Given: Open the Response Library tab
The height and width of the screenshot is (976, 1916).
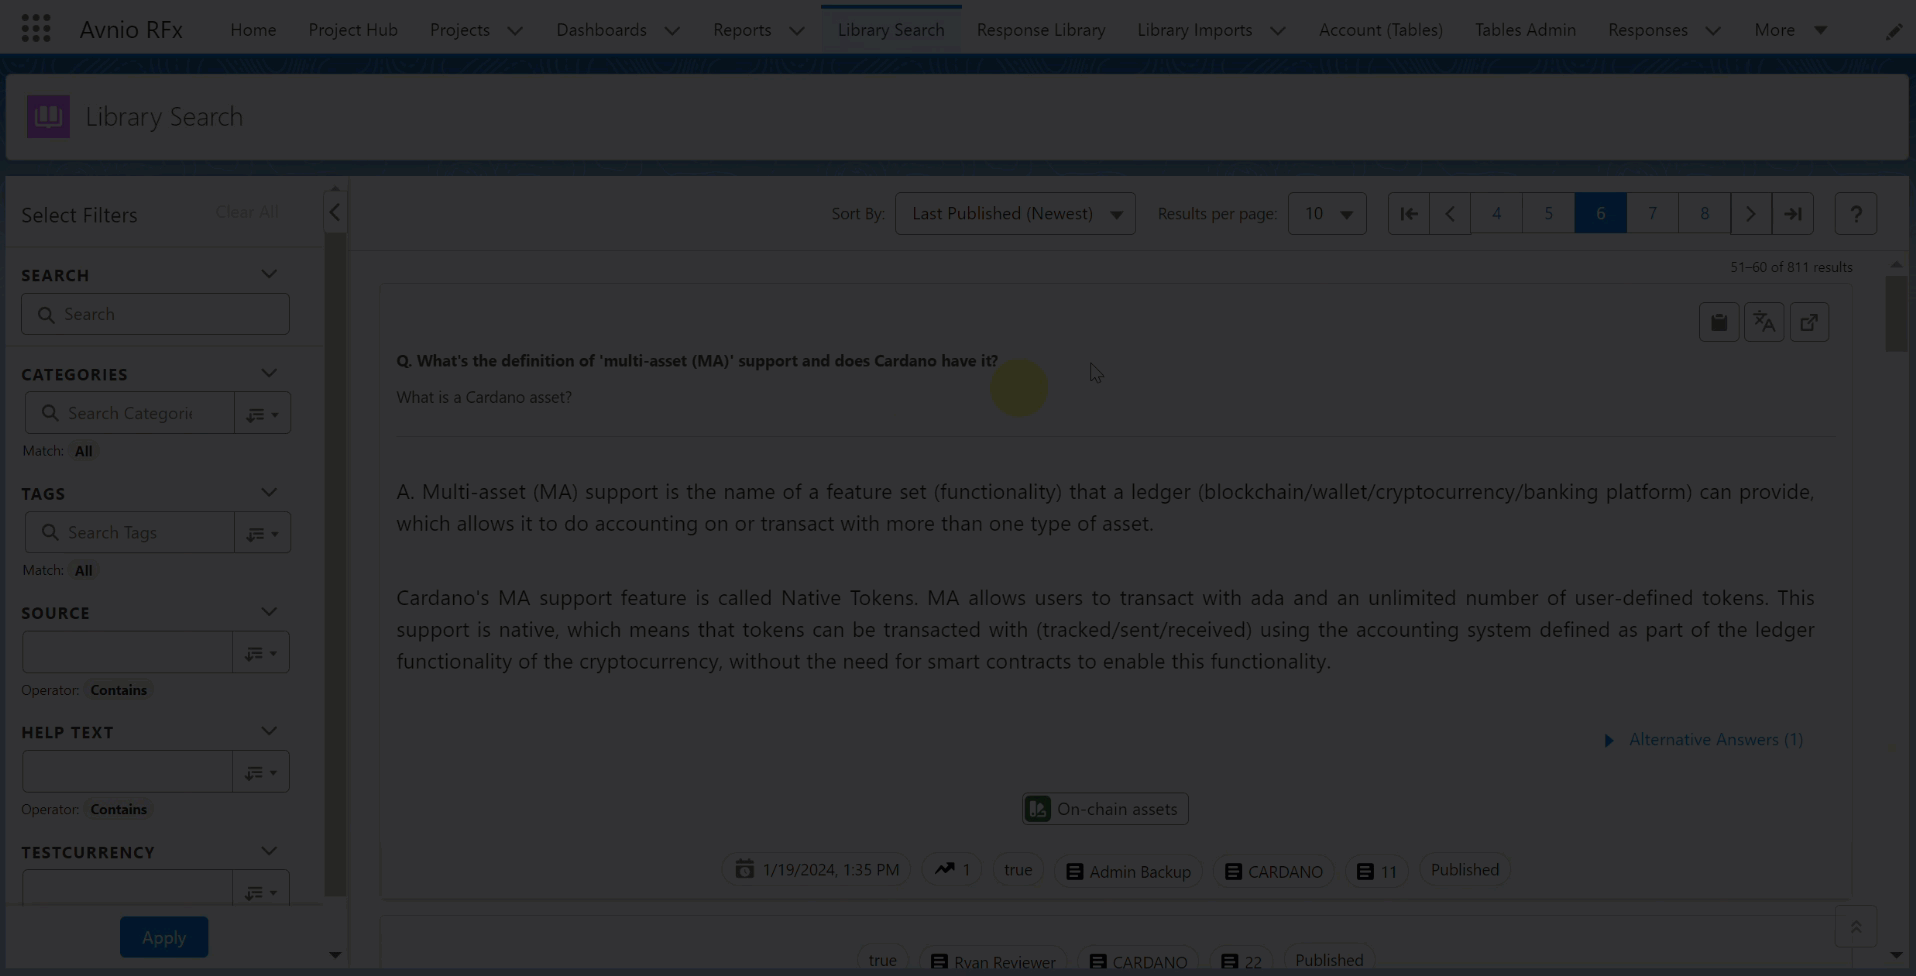Looking at the screenshot, I should coord(1041,30).
